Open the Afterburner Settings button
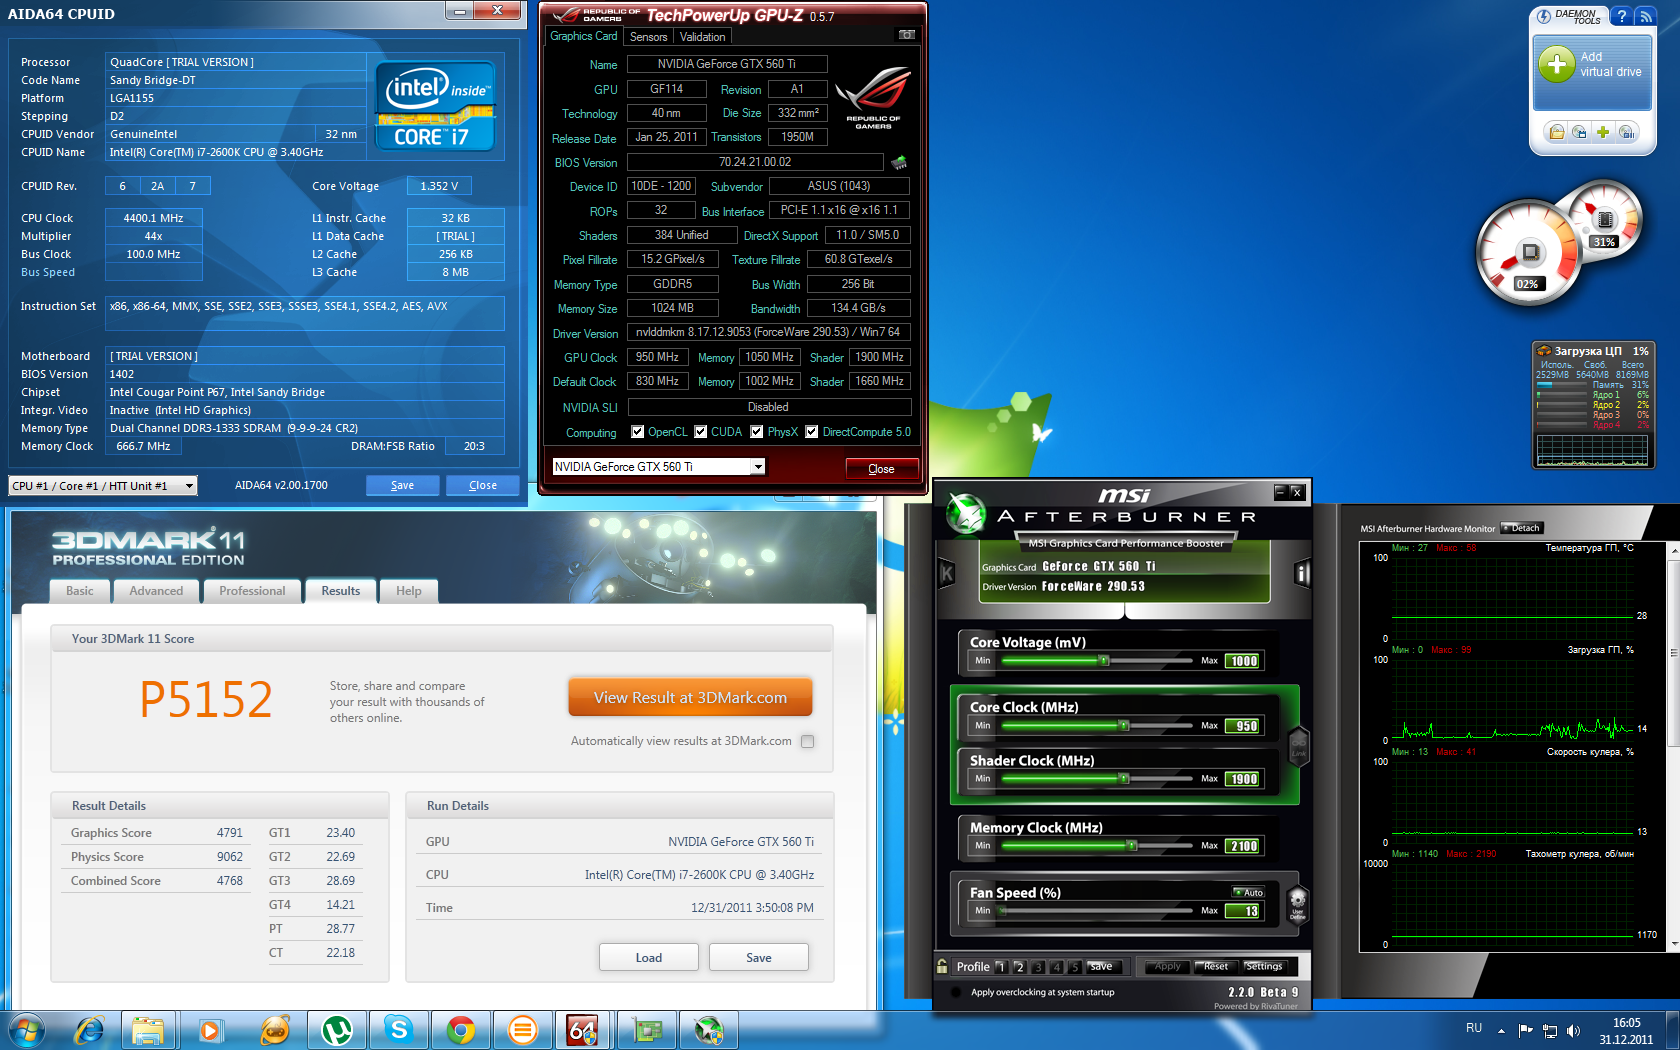Viewport: 1680px width, 1050px height. [1264, 966]
